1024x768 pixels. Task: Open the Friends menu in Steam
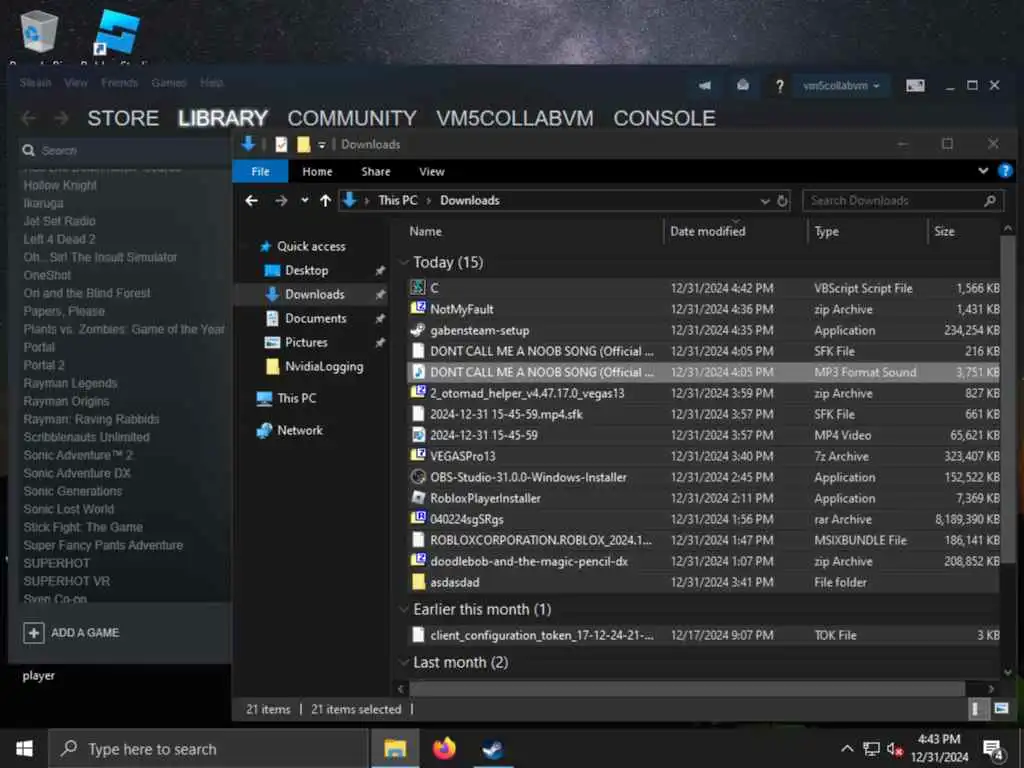[120, 83]
